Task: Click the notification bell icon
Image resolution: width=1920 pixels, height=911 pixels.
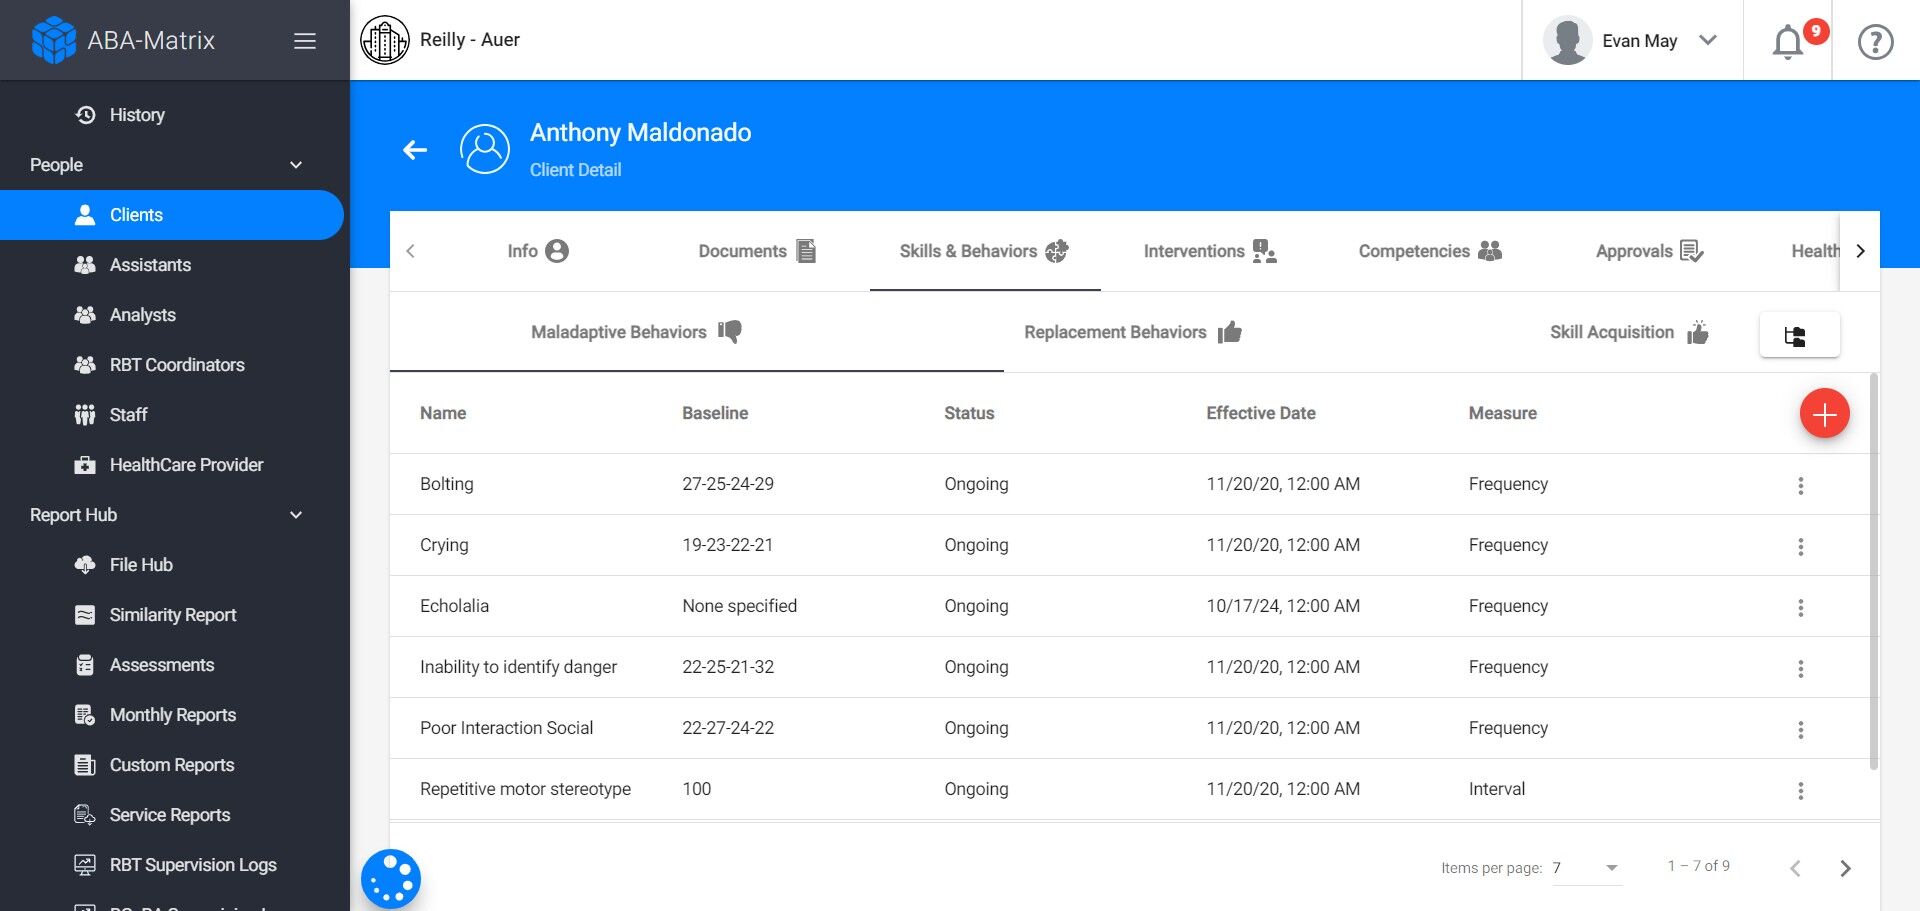Action: pos(1788,42)
